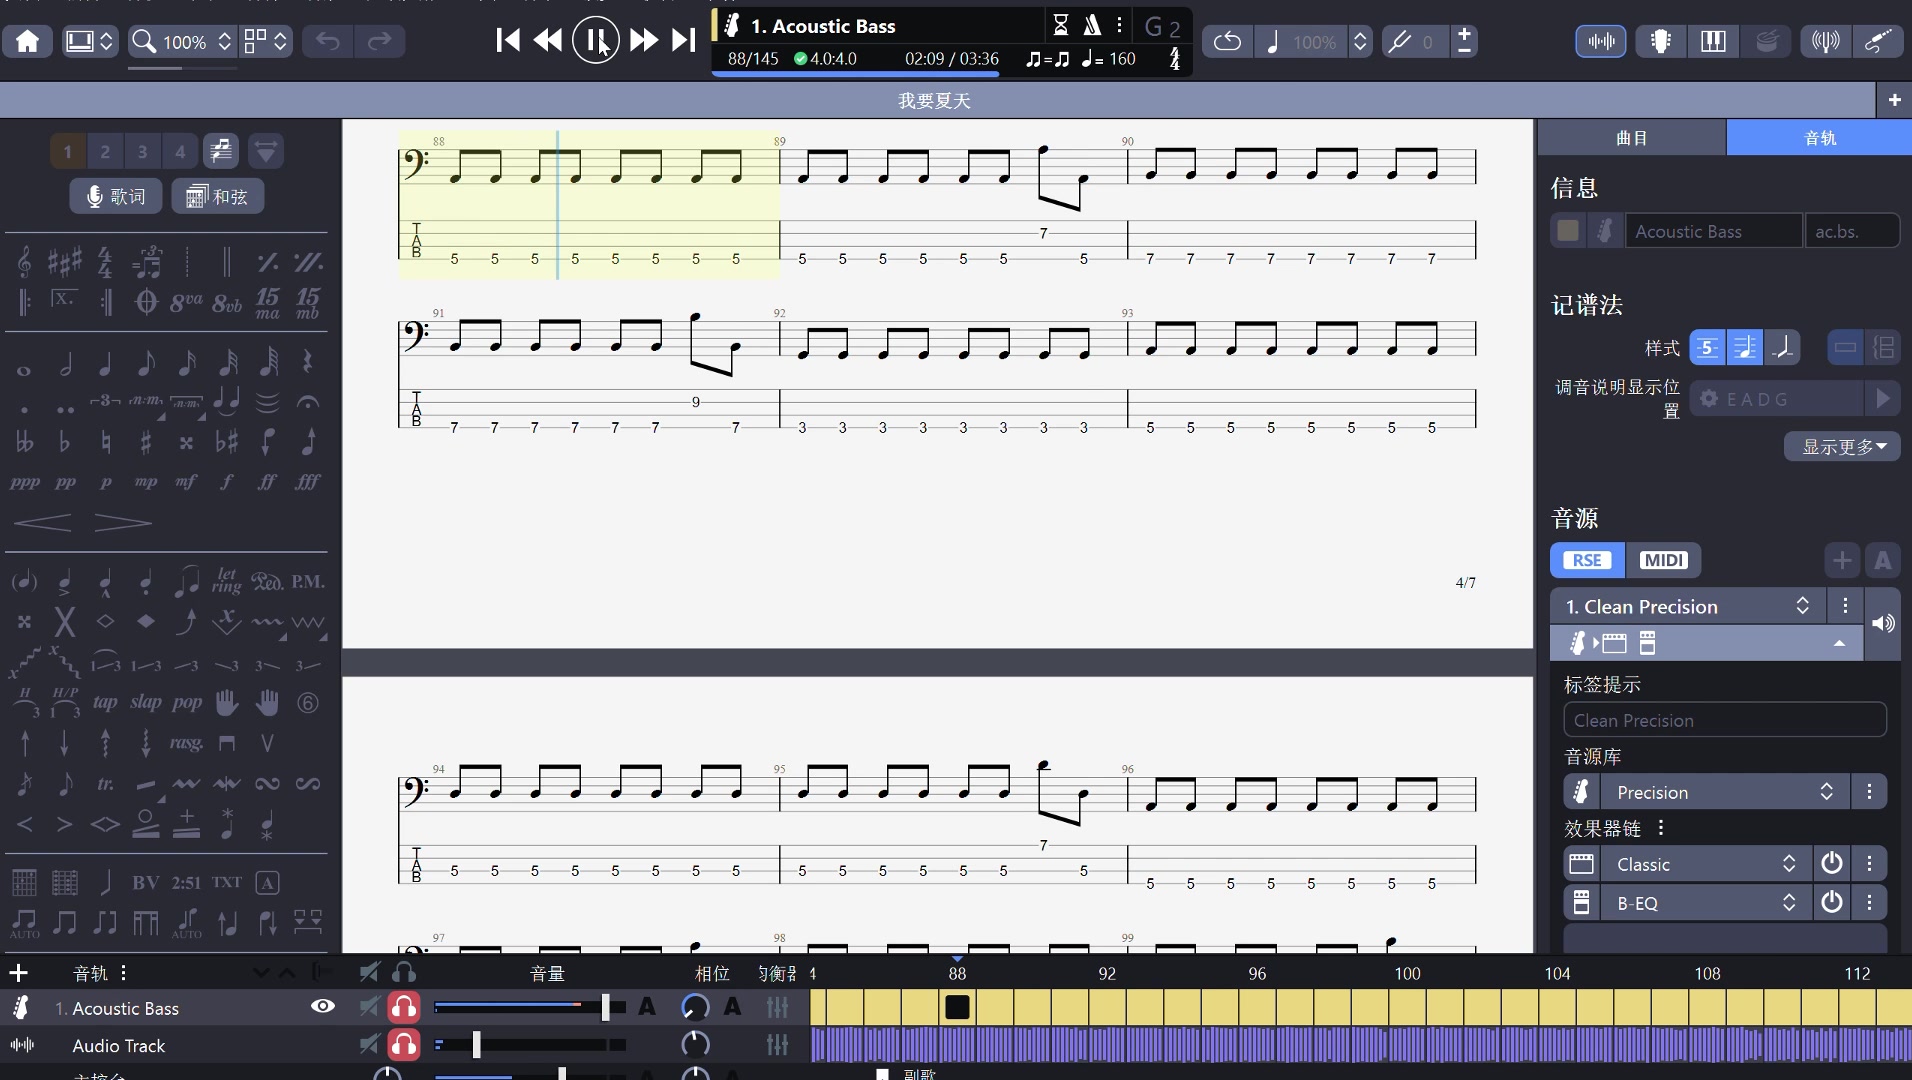Open the line-in guitar icon
The height and width of the screenshot is (1080, 1912).
click(x=1878, y=41)
